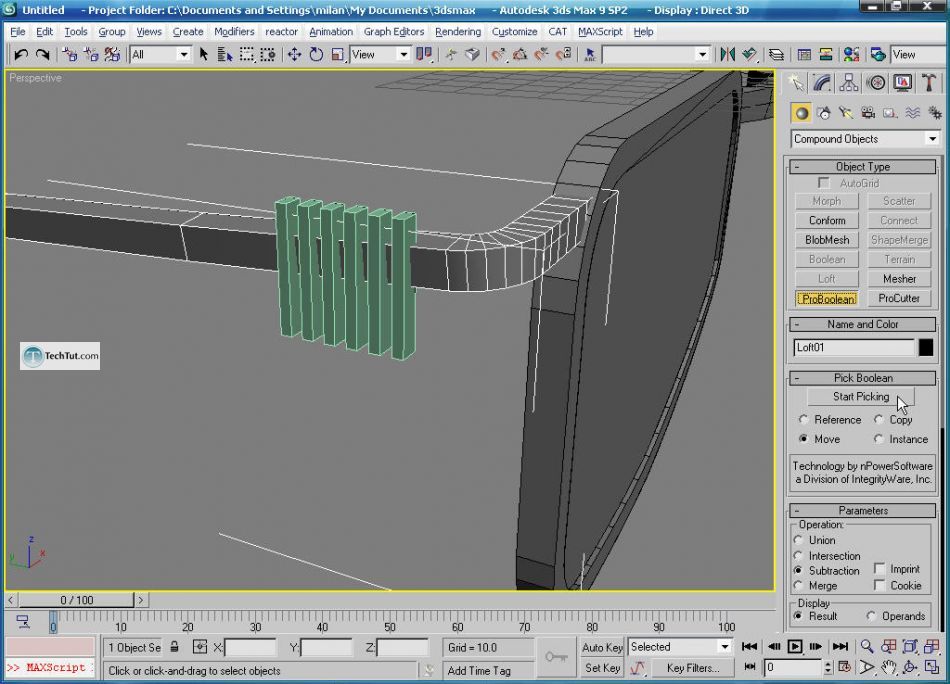Toggle the Auto Key button
Viewport: 950px width, 684px height.
coord(602,647)
